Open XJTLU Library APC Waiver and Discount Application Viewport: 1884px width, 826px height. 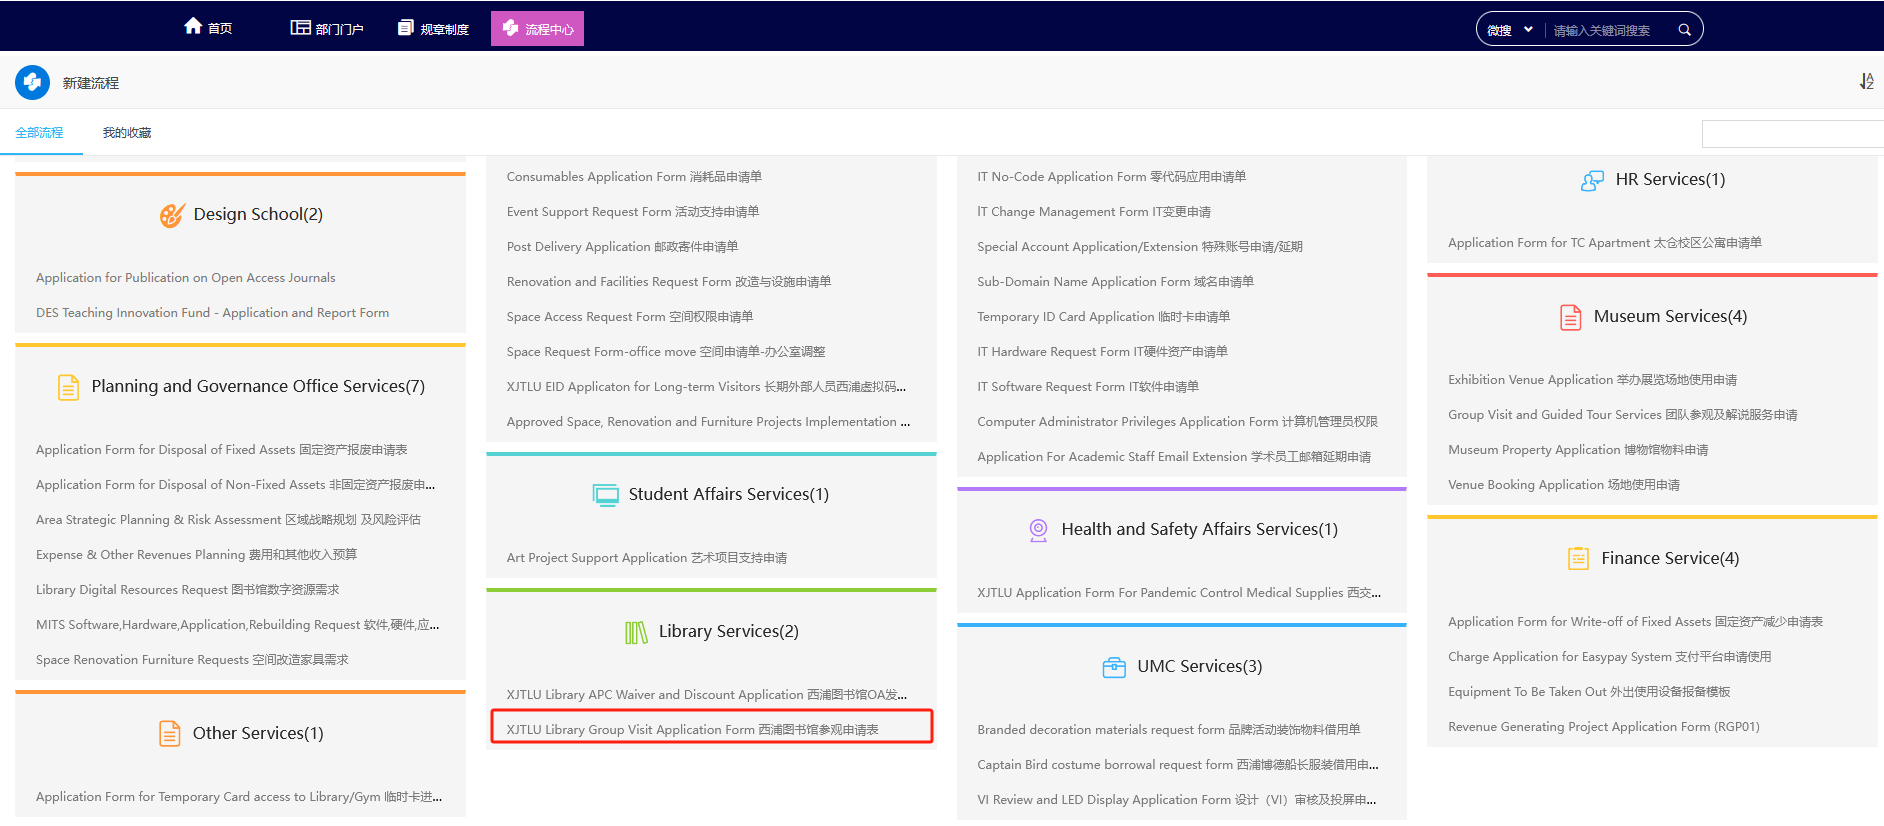706,695
